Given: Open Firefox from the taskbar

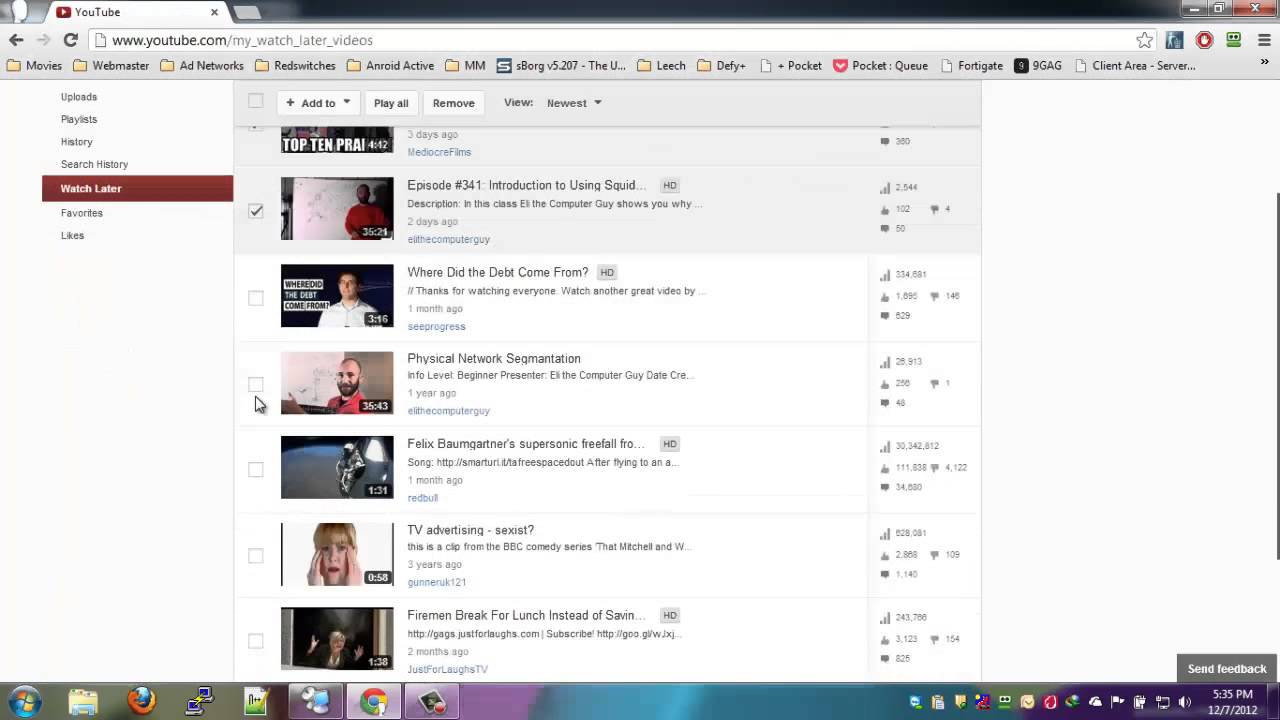Looking at the screenshot, I should (x=141, y=701).
